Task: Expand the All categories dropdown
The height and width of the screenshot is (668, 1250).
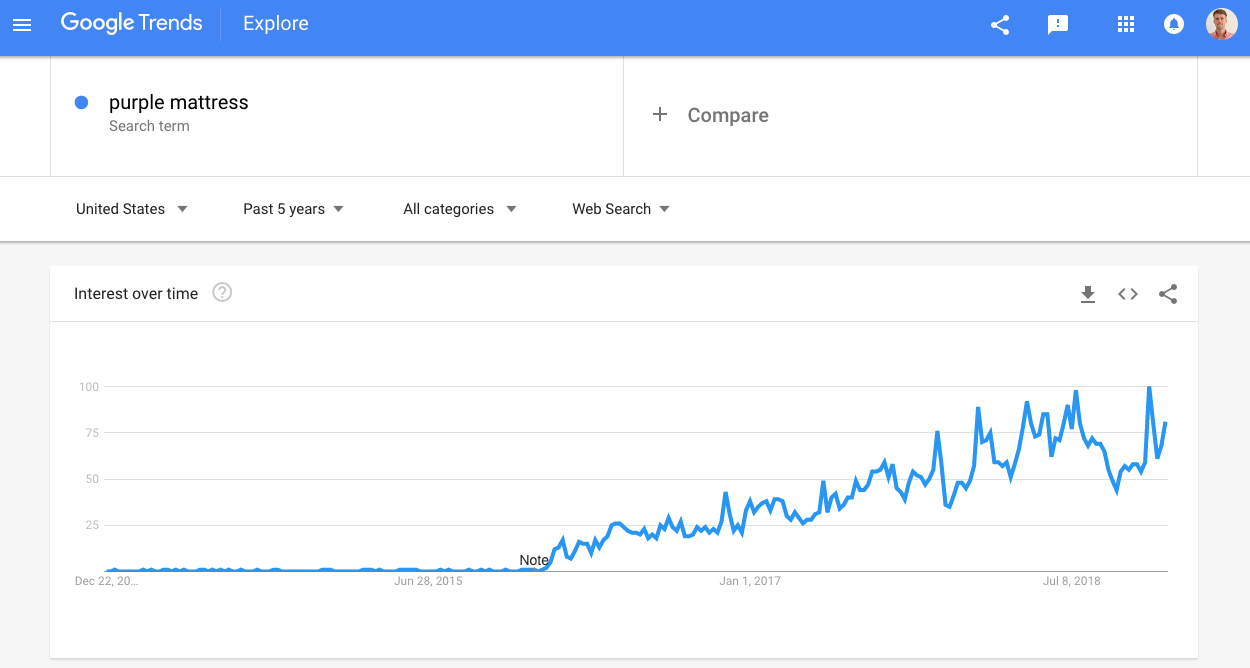Action: (459, 209)
